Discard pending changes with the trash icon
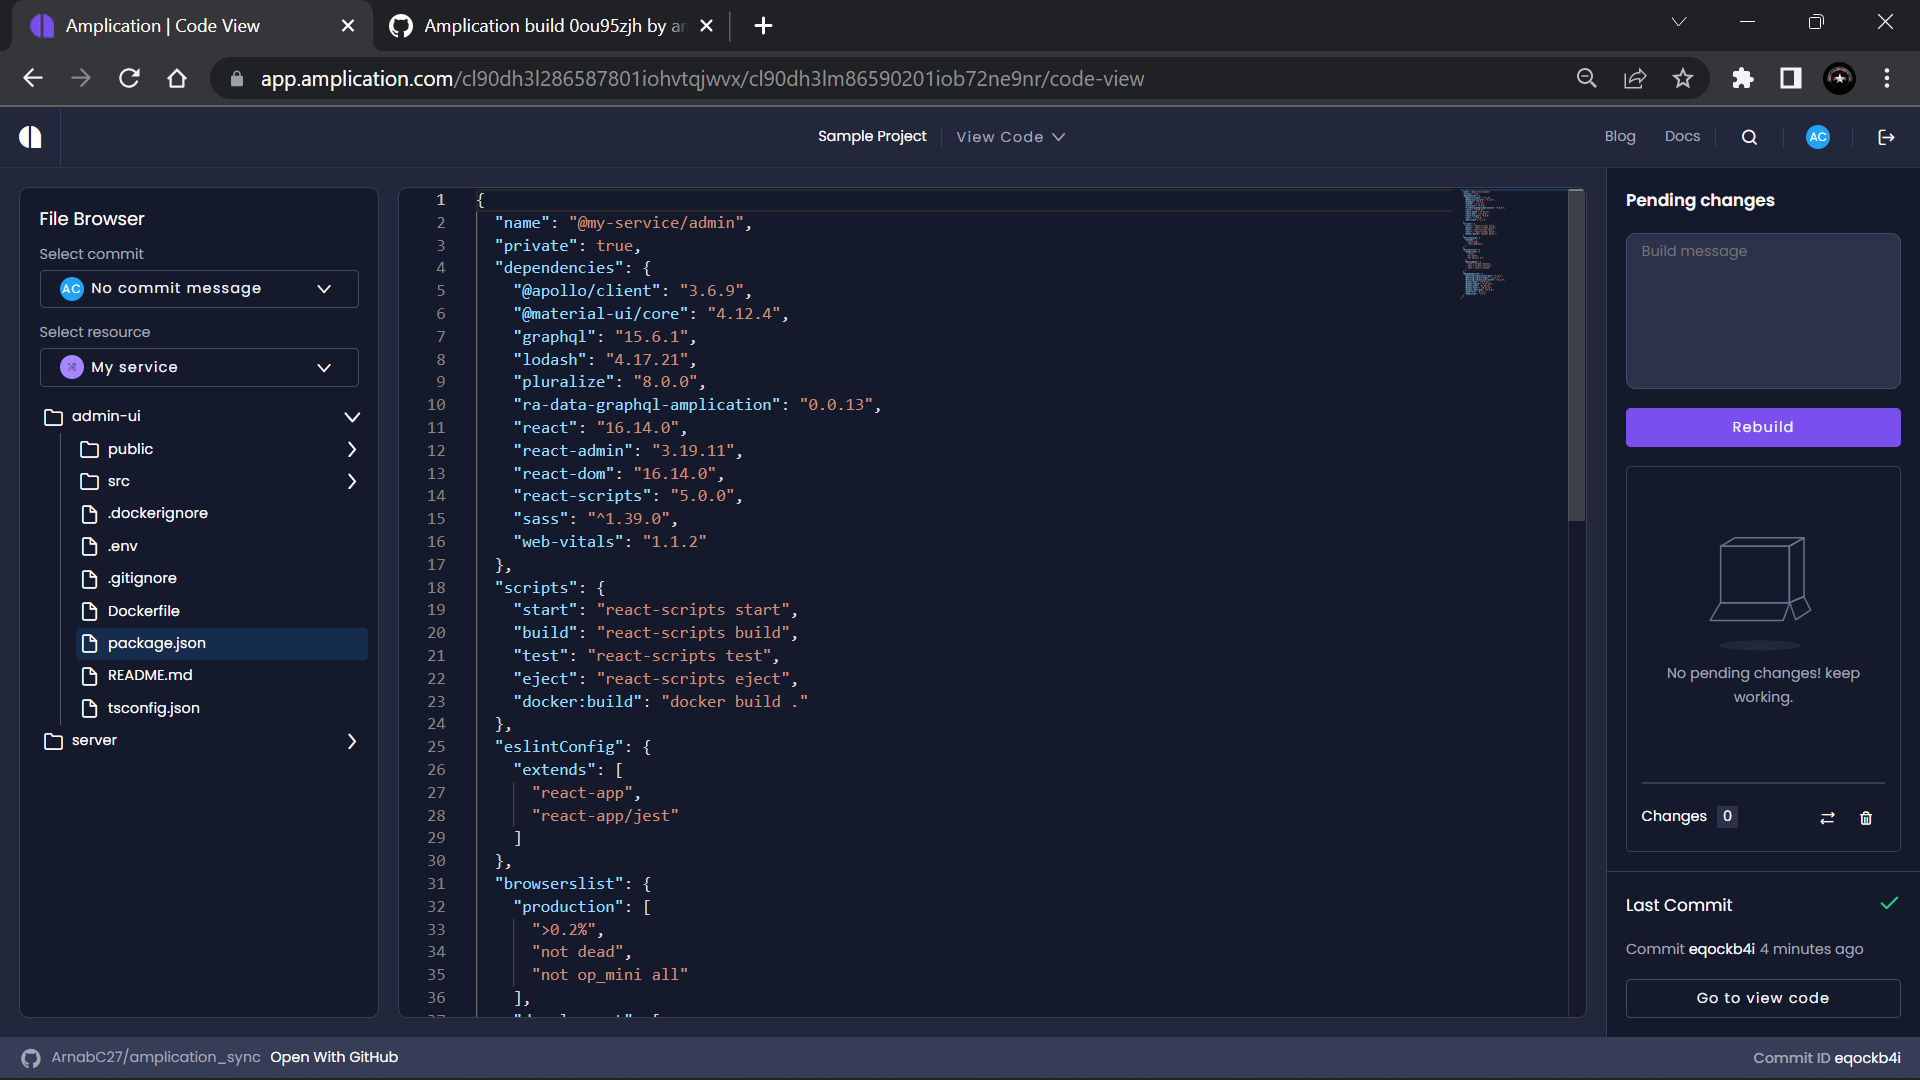The image size is (1920, 1080). coord(1866,818)
